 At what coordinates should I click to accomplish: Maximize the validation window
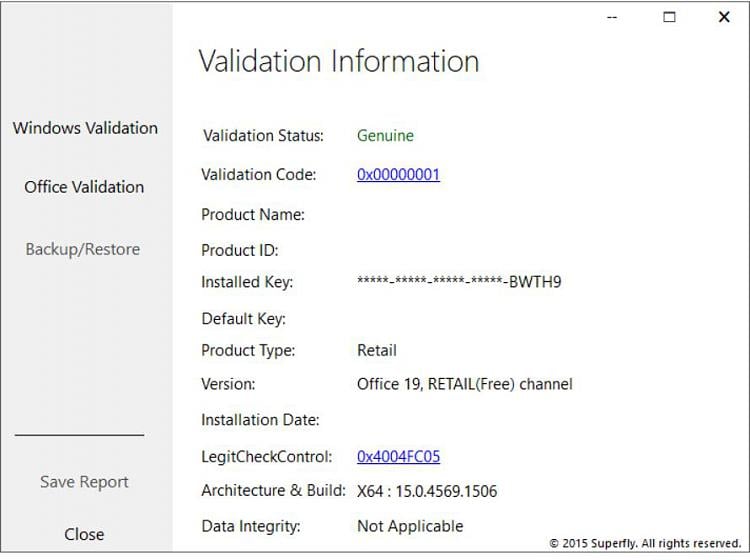point(669,17)
